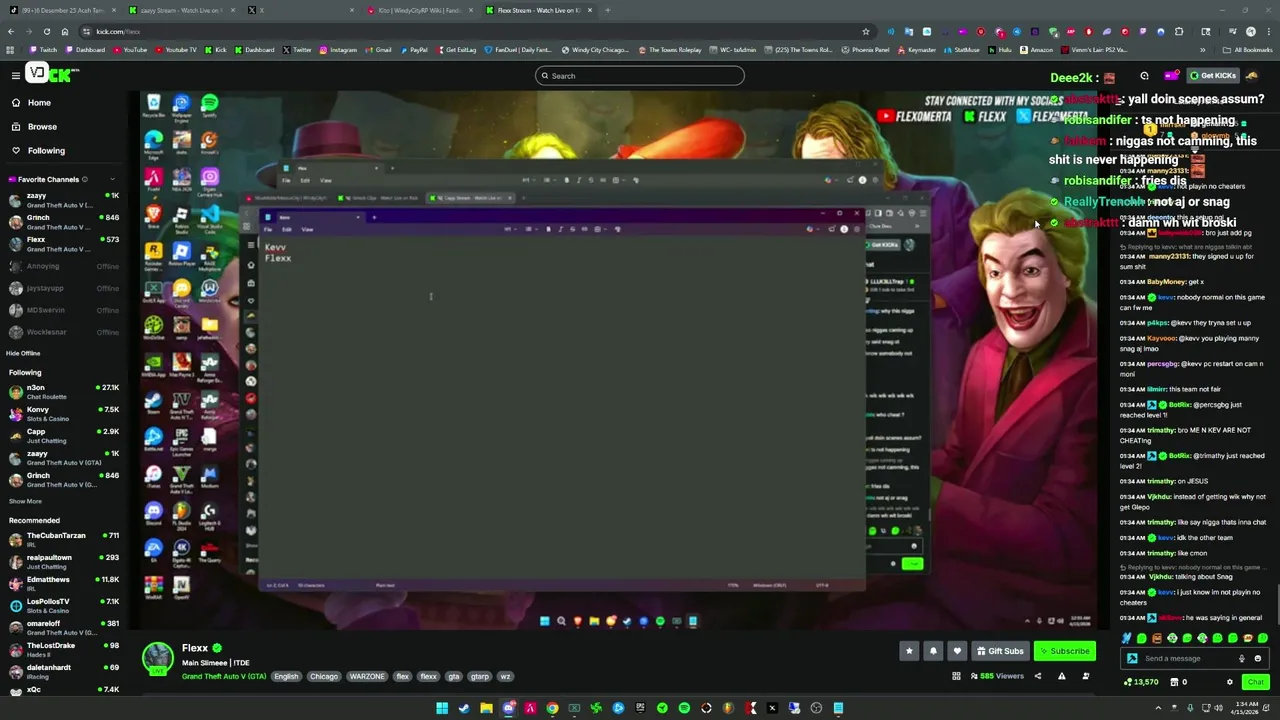The height and width of the screenshot is (720, 1280).
Task: Open the FanDuel bookmark
Action: [x=520, y=50]
